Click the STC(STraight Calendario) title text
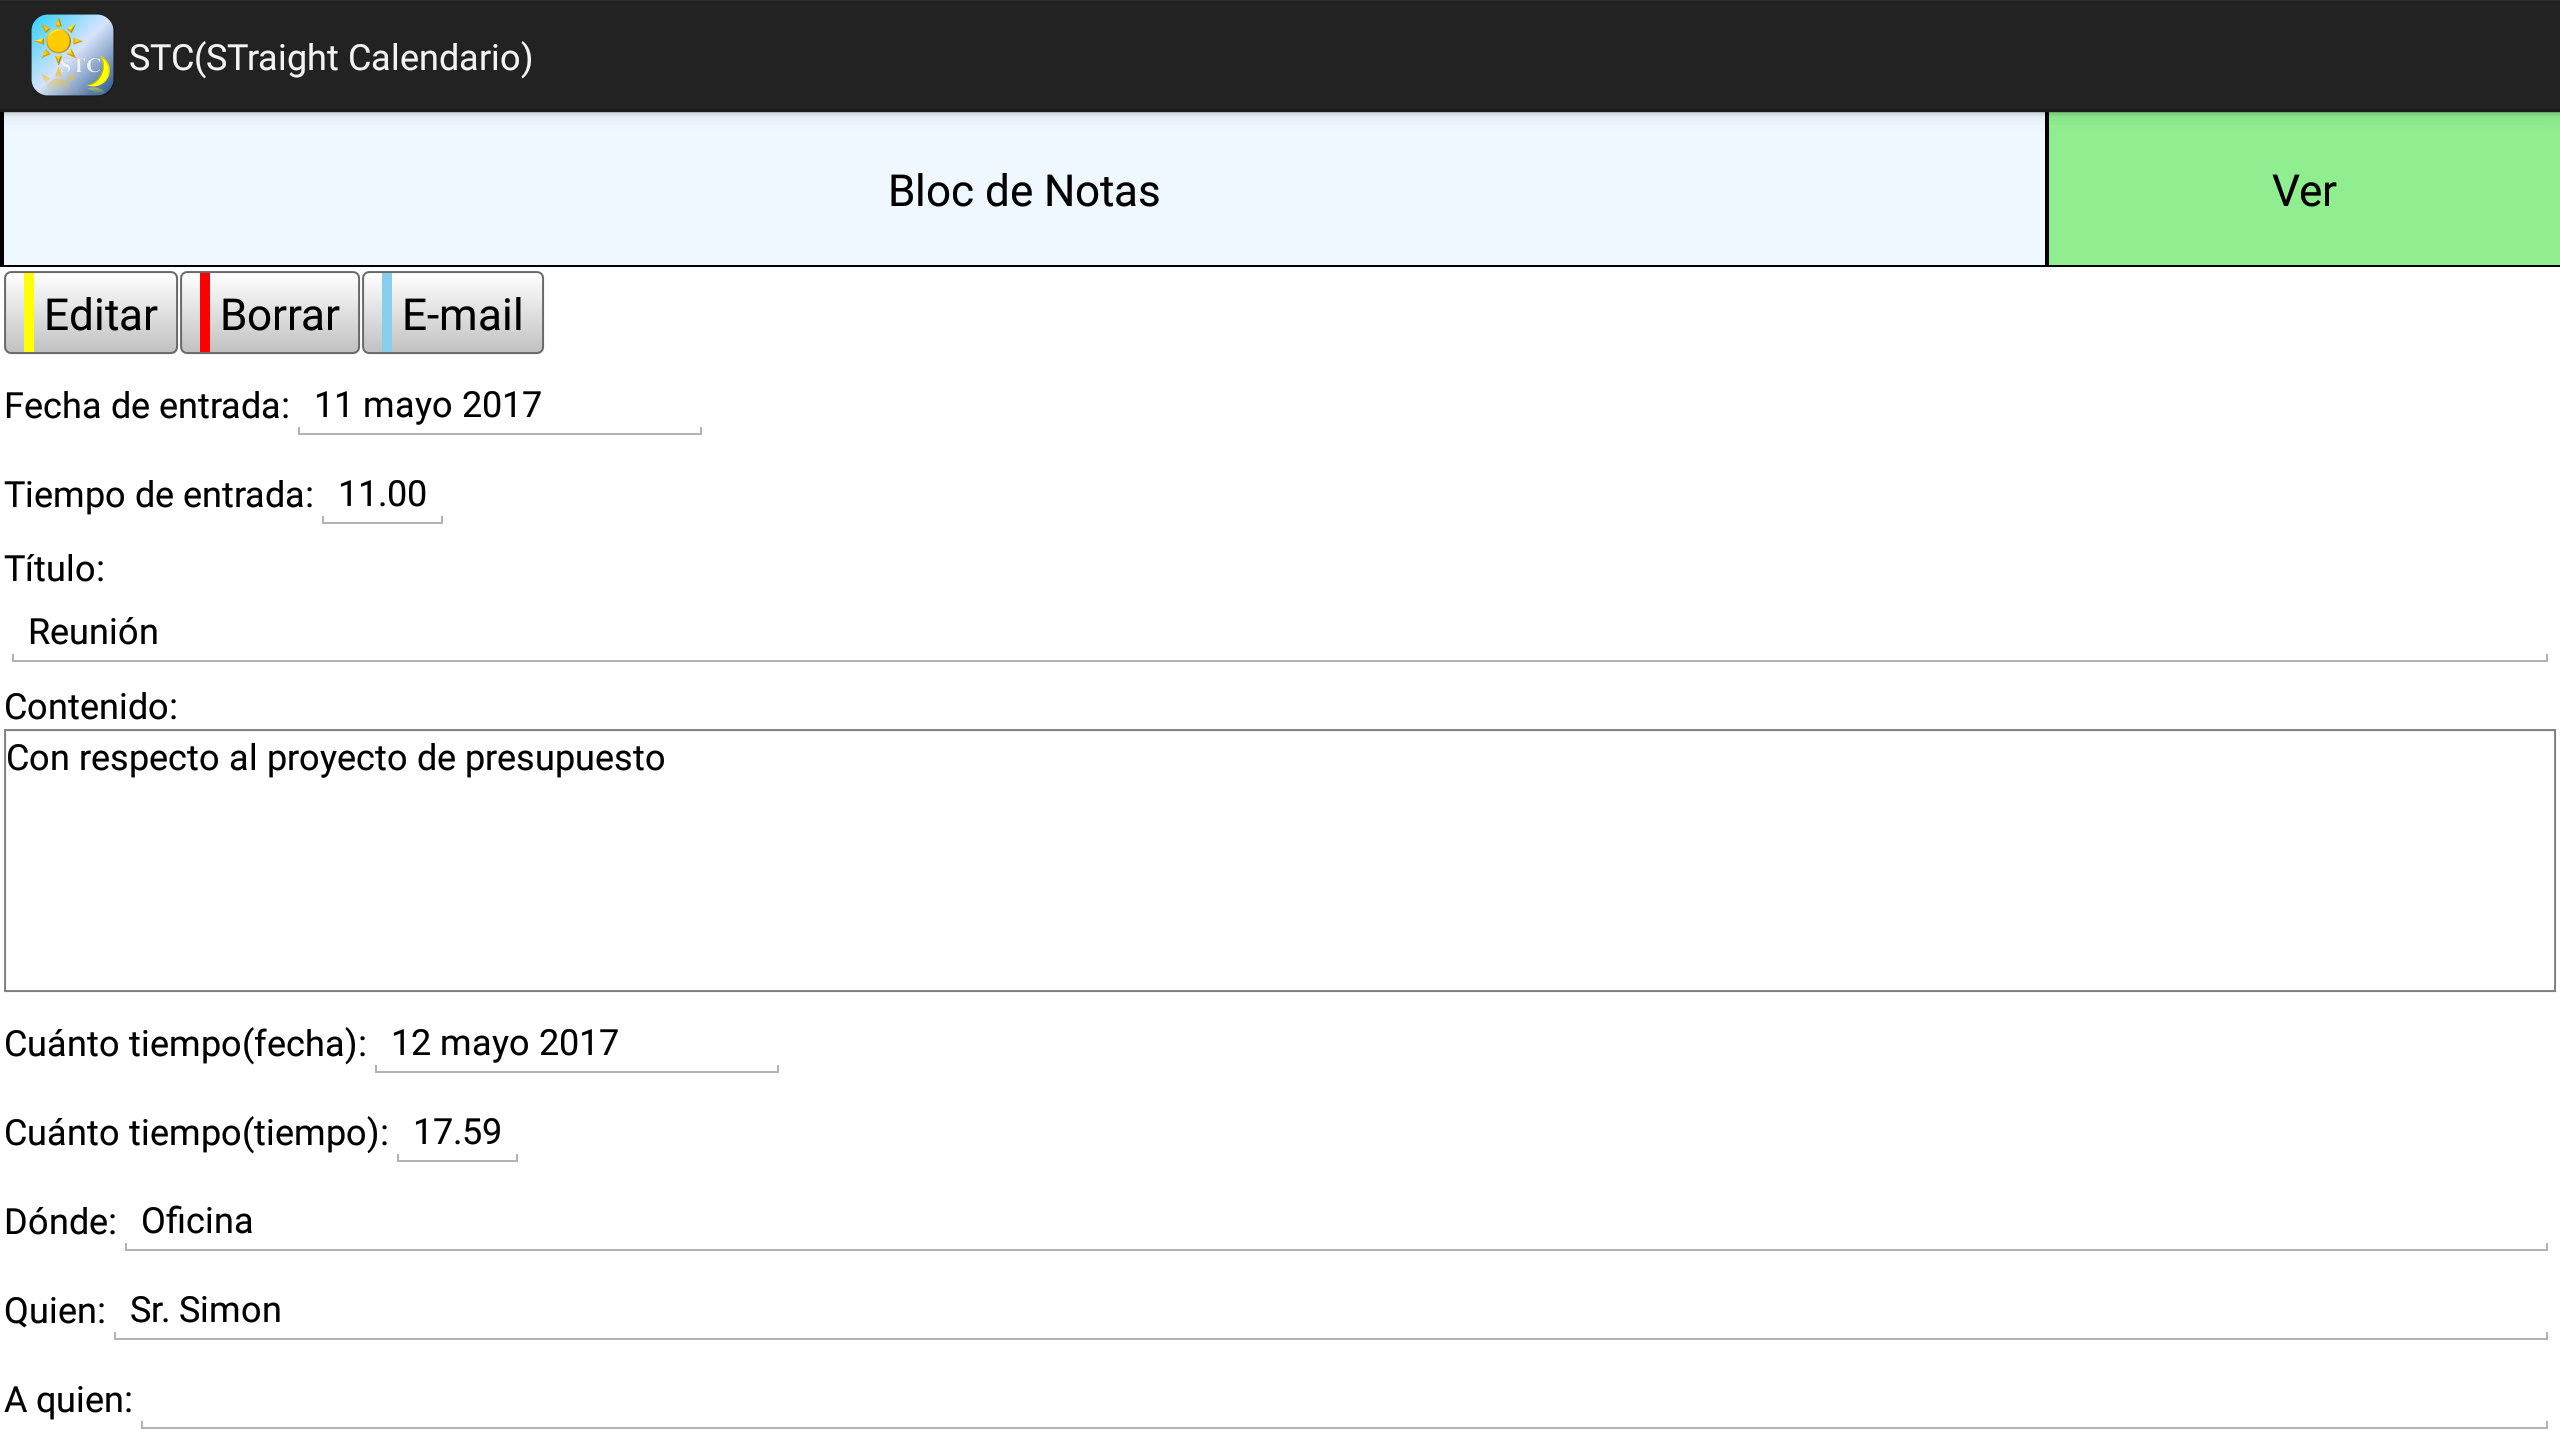This screenshot has width=2560, height=1456. tap(330, 58)
